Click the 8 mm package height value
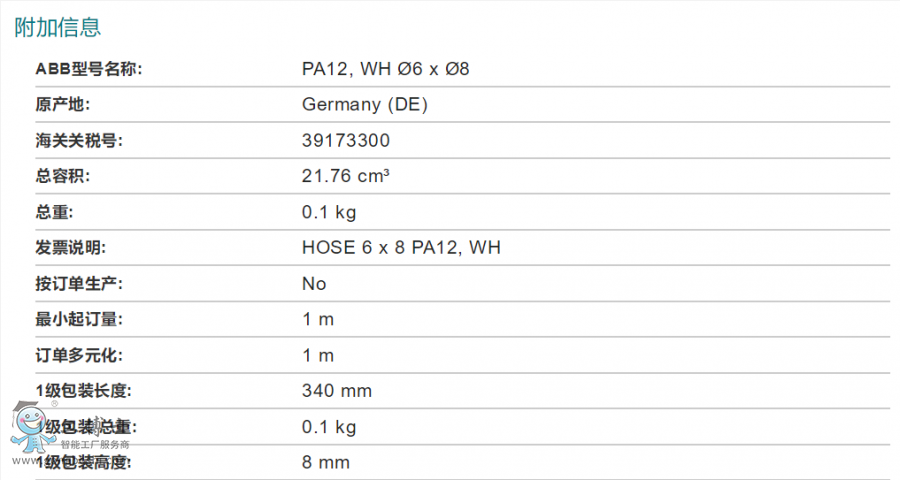The width and height of the screenshot is (900, 480). (x=326, y=463)
